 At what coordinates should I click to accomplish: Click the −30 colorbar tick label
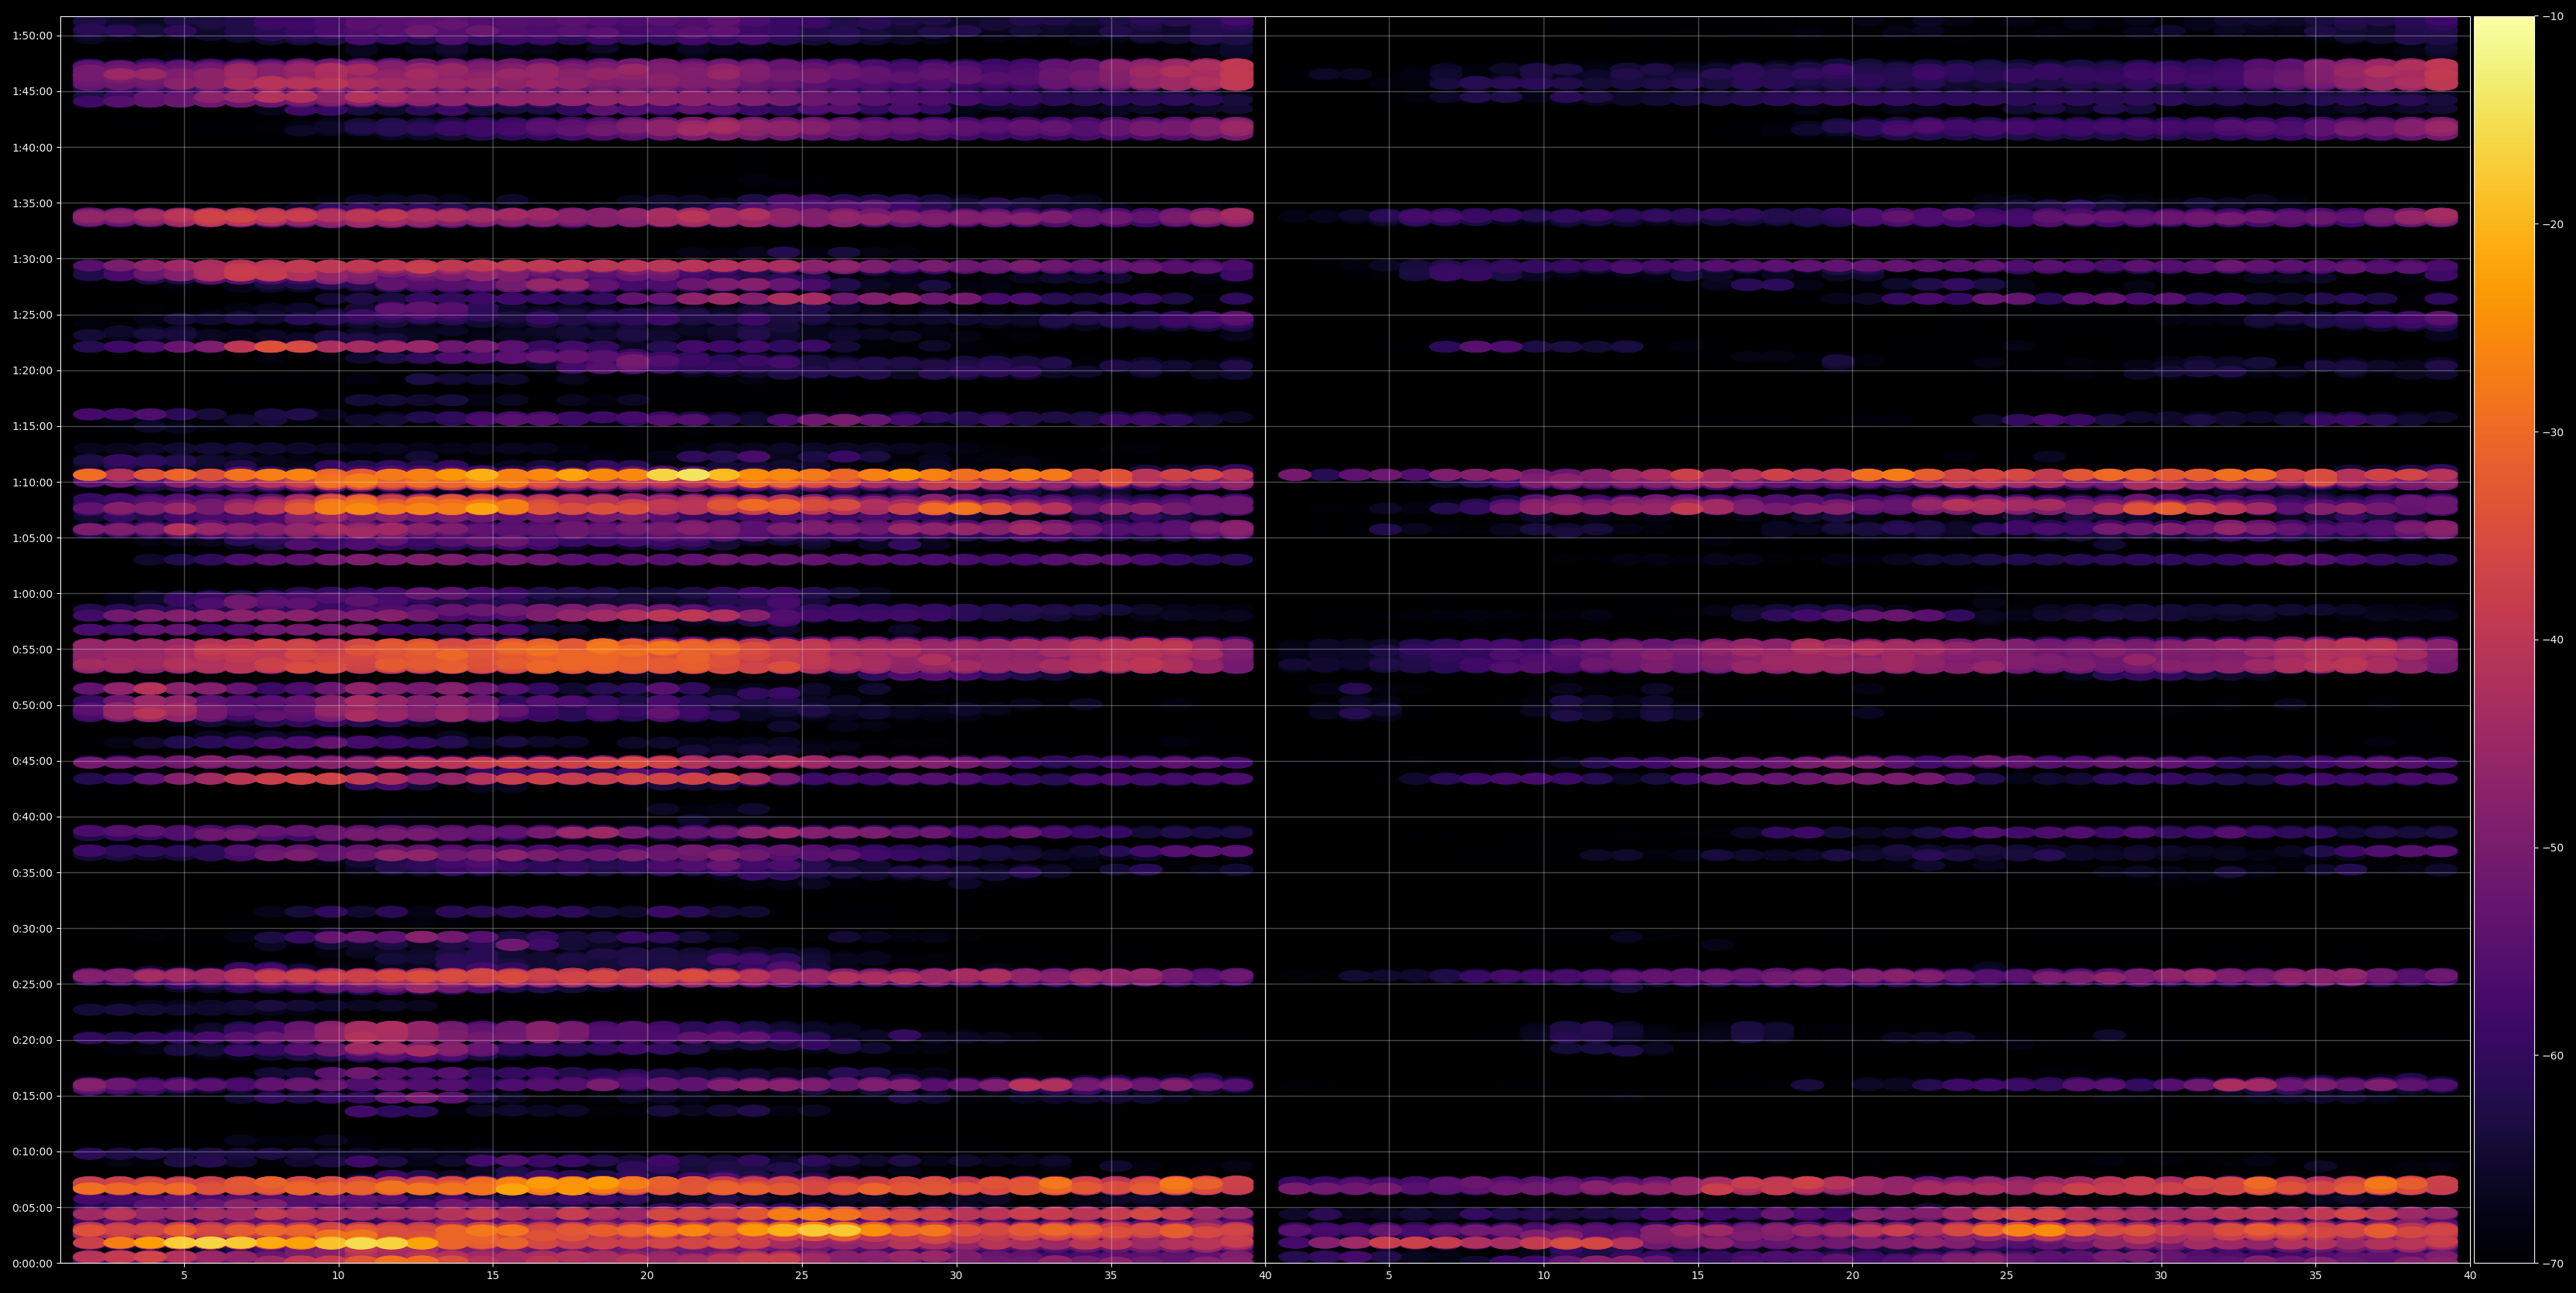tap(2552, 433)
